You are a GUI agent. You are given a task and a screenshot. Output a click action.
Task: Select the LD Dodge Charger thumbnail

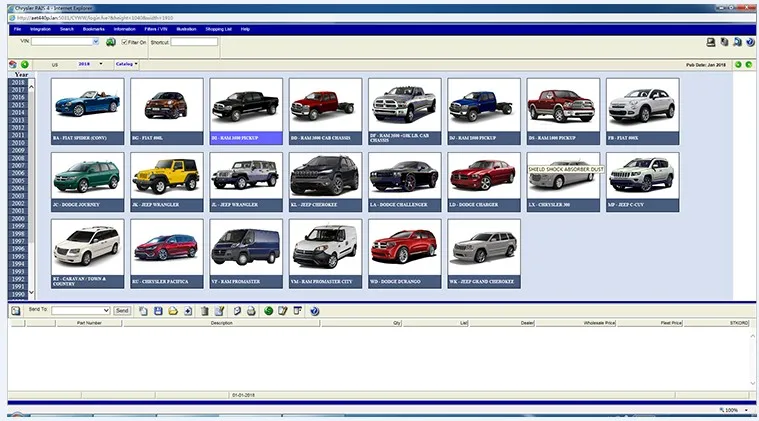[484, 182]
